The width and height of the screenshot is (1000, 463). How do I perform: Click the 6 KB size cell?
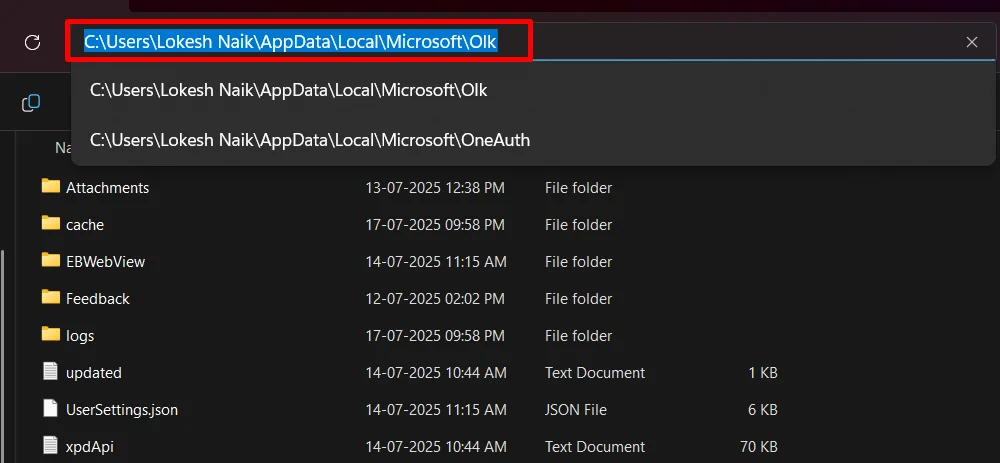(x=763, y=410)
